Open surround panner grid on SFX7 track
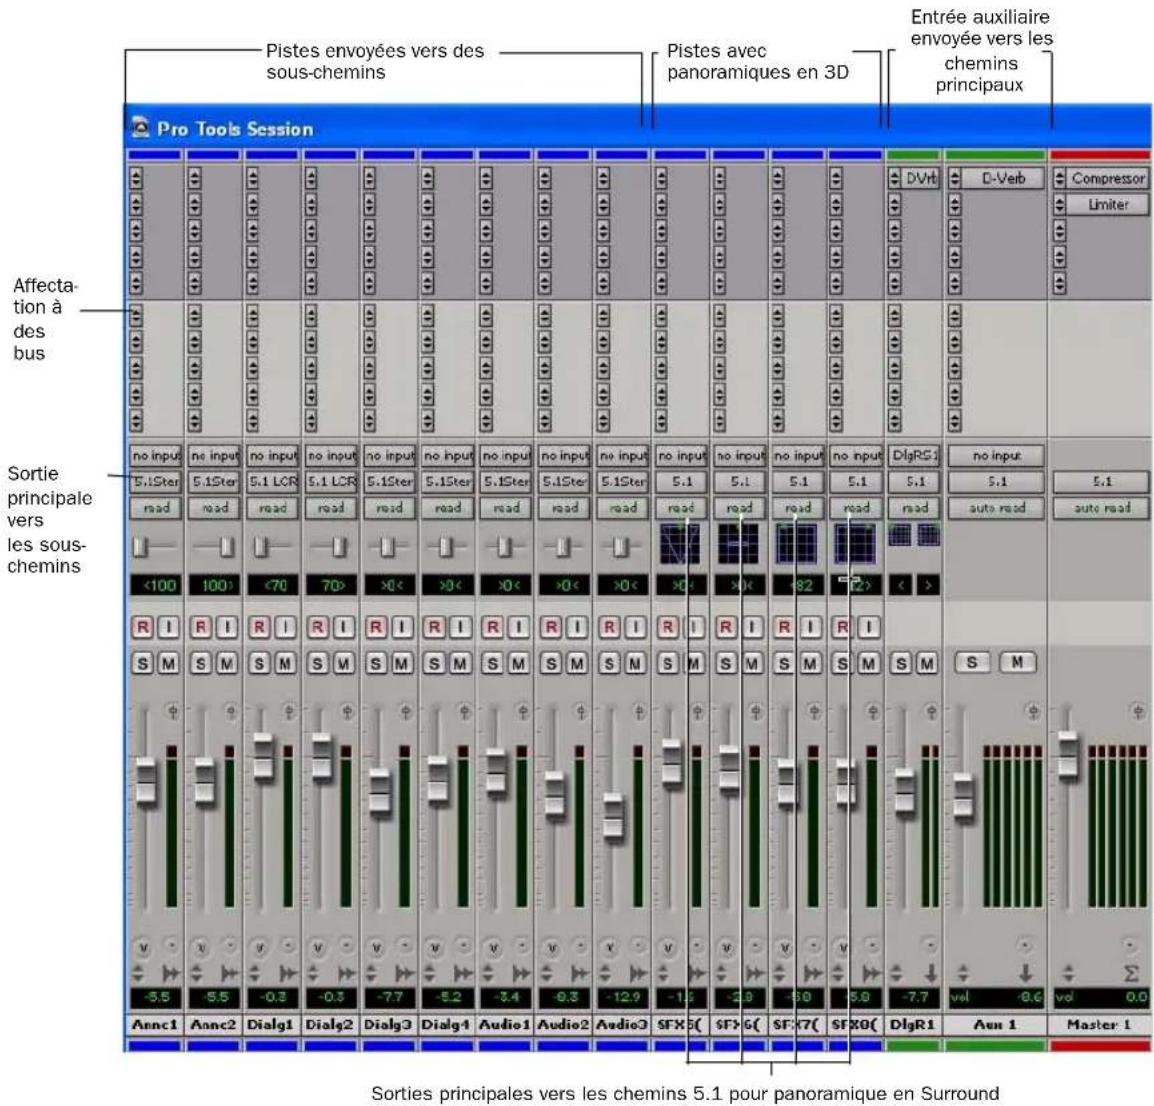Image resolution: width=1154 pixels, height=1106 pixels. tap(796, 544)
